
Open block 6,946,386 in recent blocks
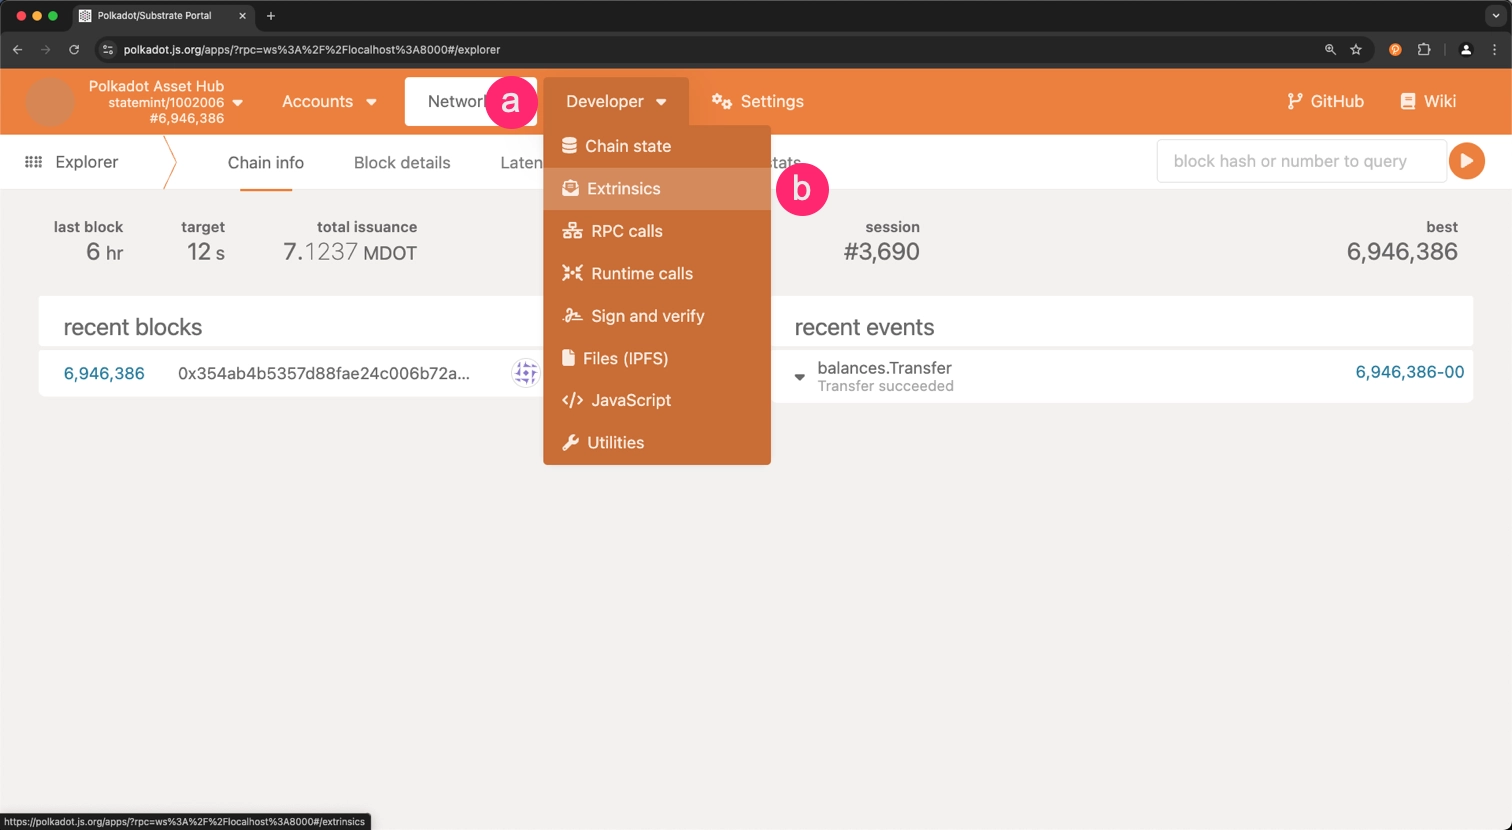click(104, 372)
